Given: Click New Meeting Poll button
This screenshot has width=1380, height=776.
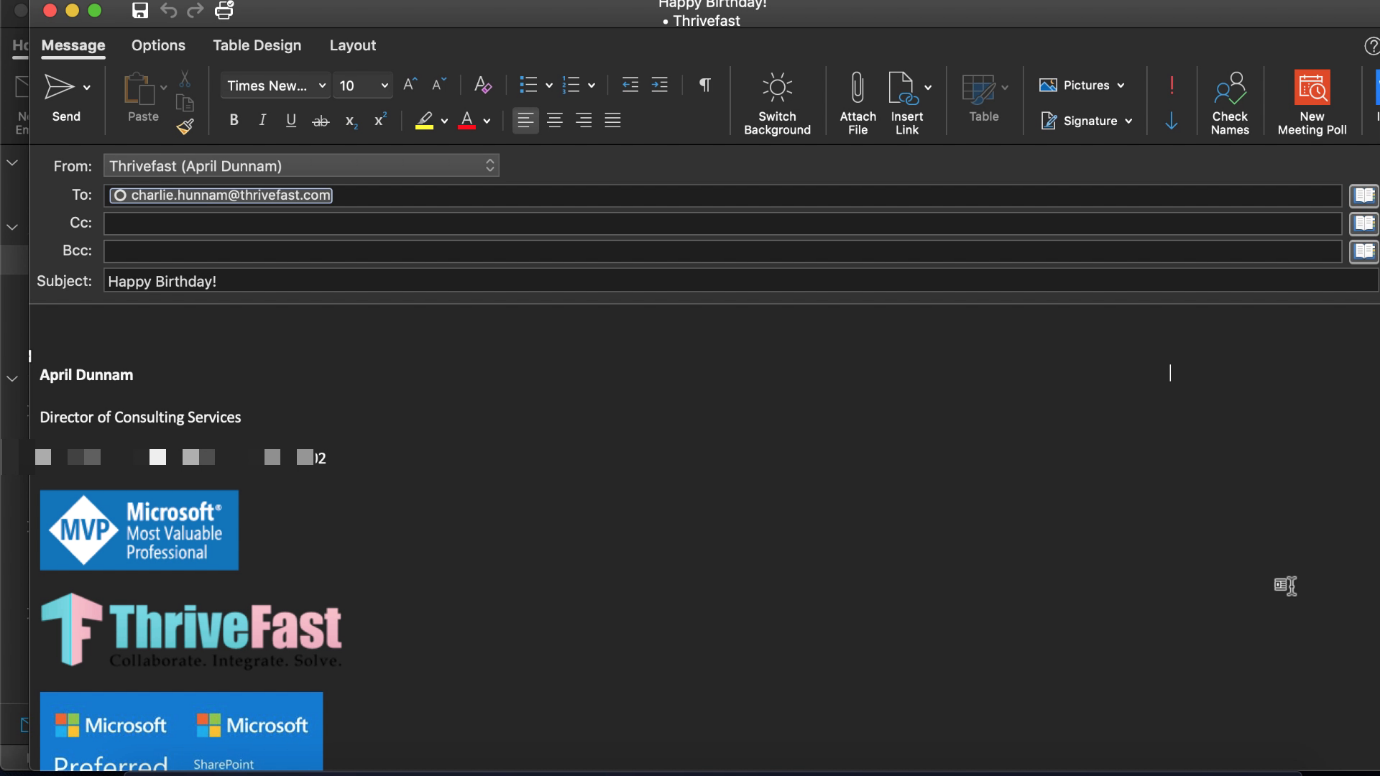Looking at the screenshot, I should point(1312,103).
